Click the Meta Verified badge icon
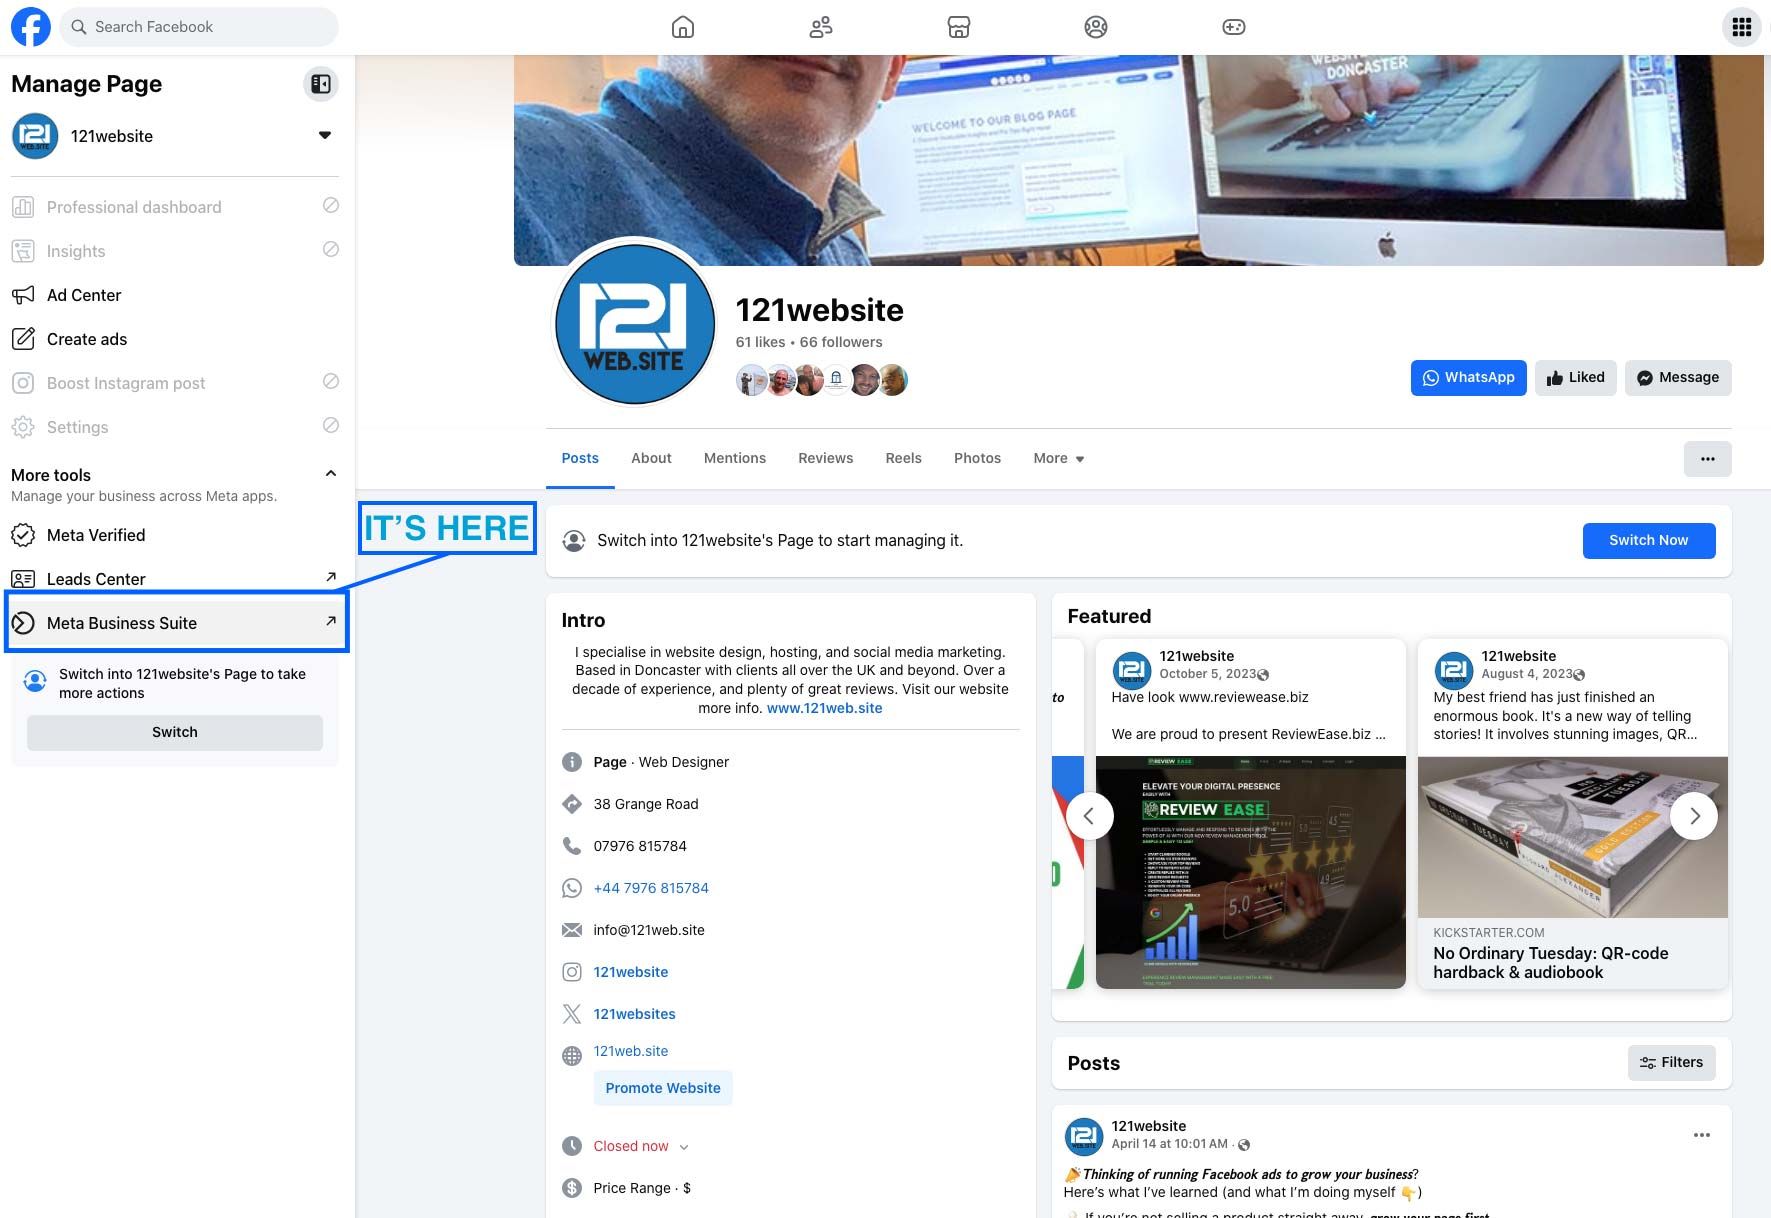 [x=23, y=535]
